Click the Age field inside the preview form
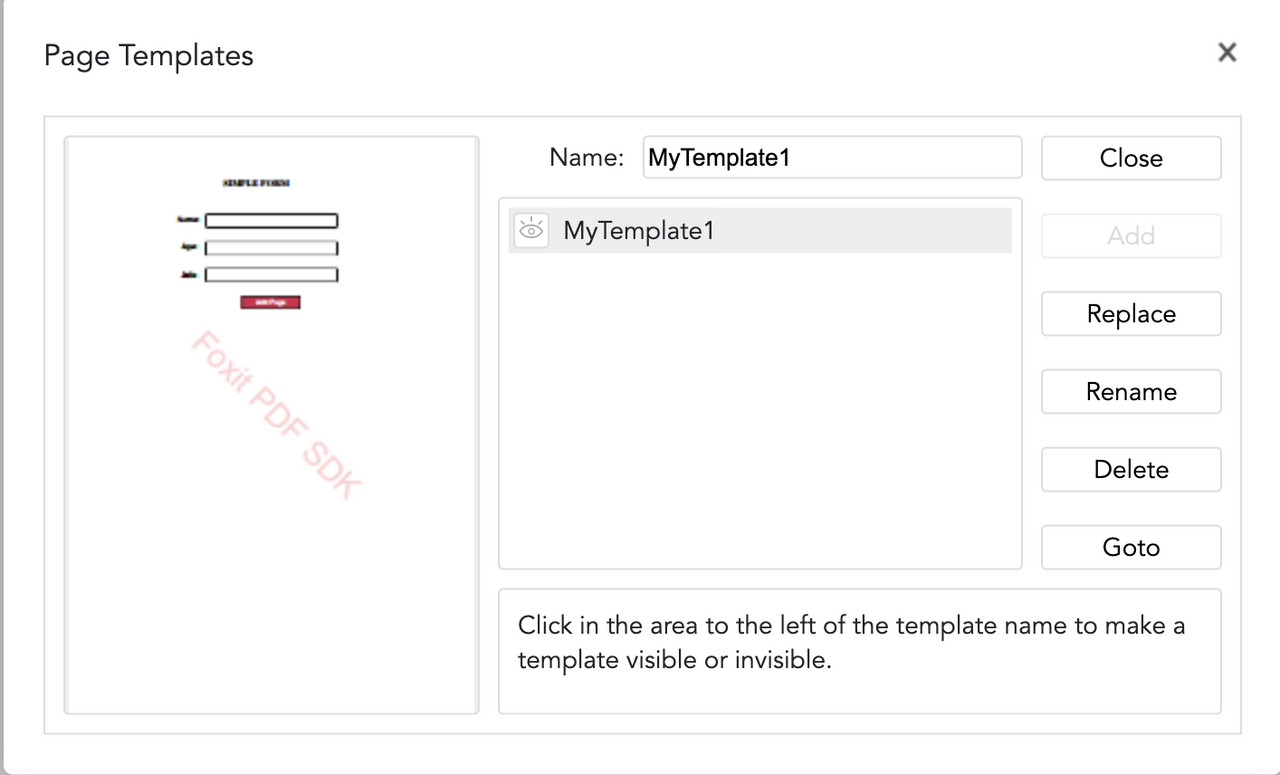The height and width of the screenshot is (775, 1280). pos(270,248)
